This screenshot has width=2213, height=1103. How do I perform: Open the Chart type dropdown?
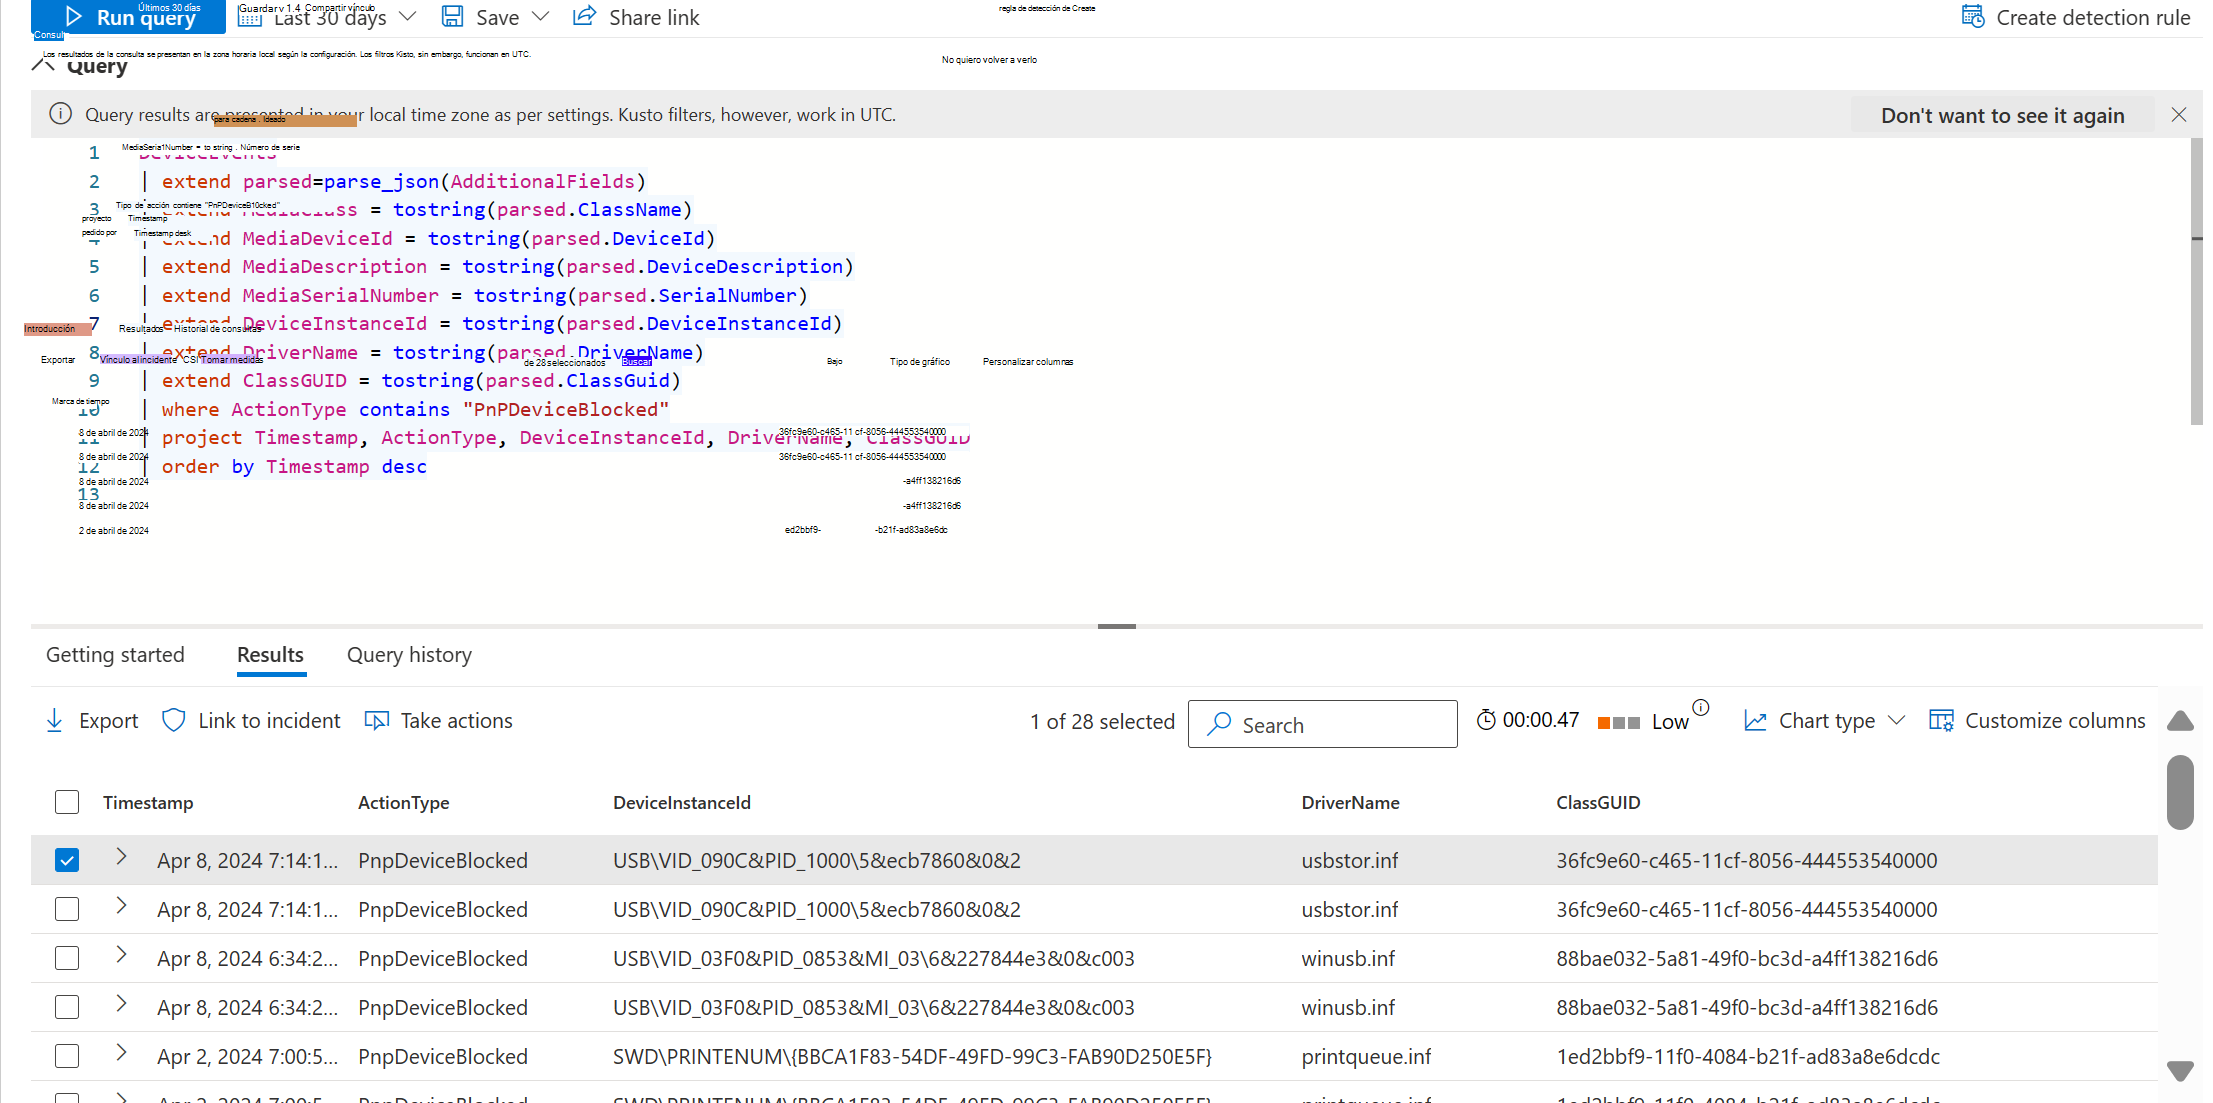(x=1825, y=721)
